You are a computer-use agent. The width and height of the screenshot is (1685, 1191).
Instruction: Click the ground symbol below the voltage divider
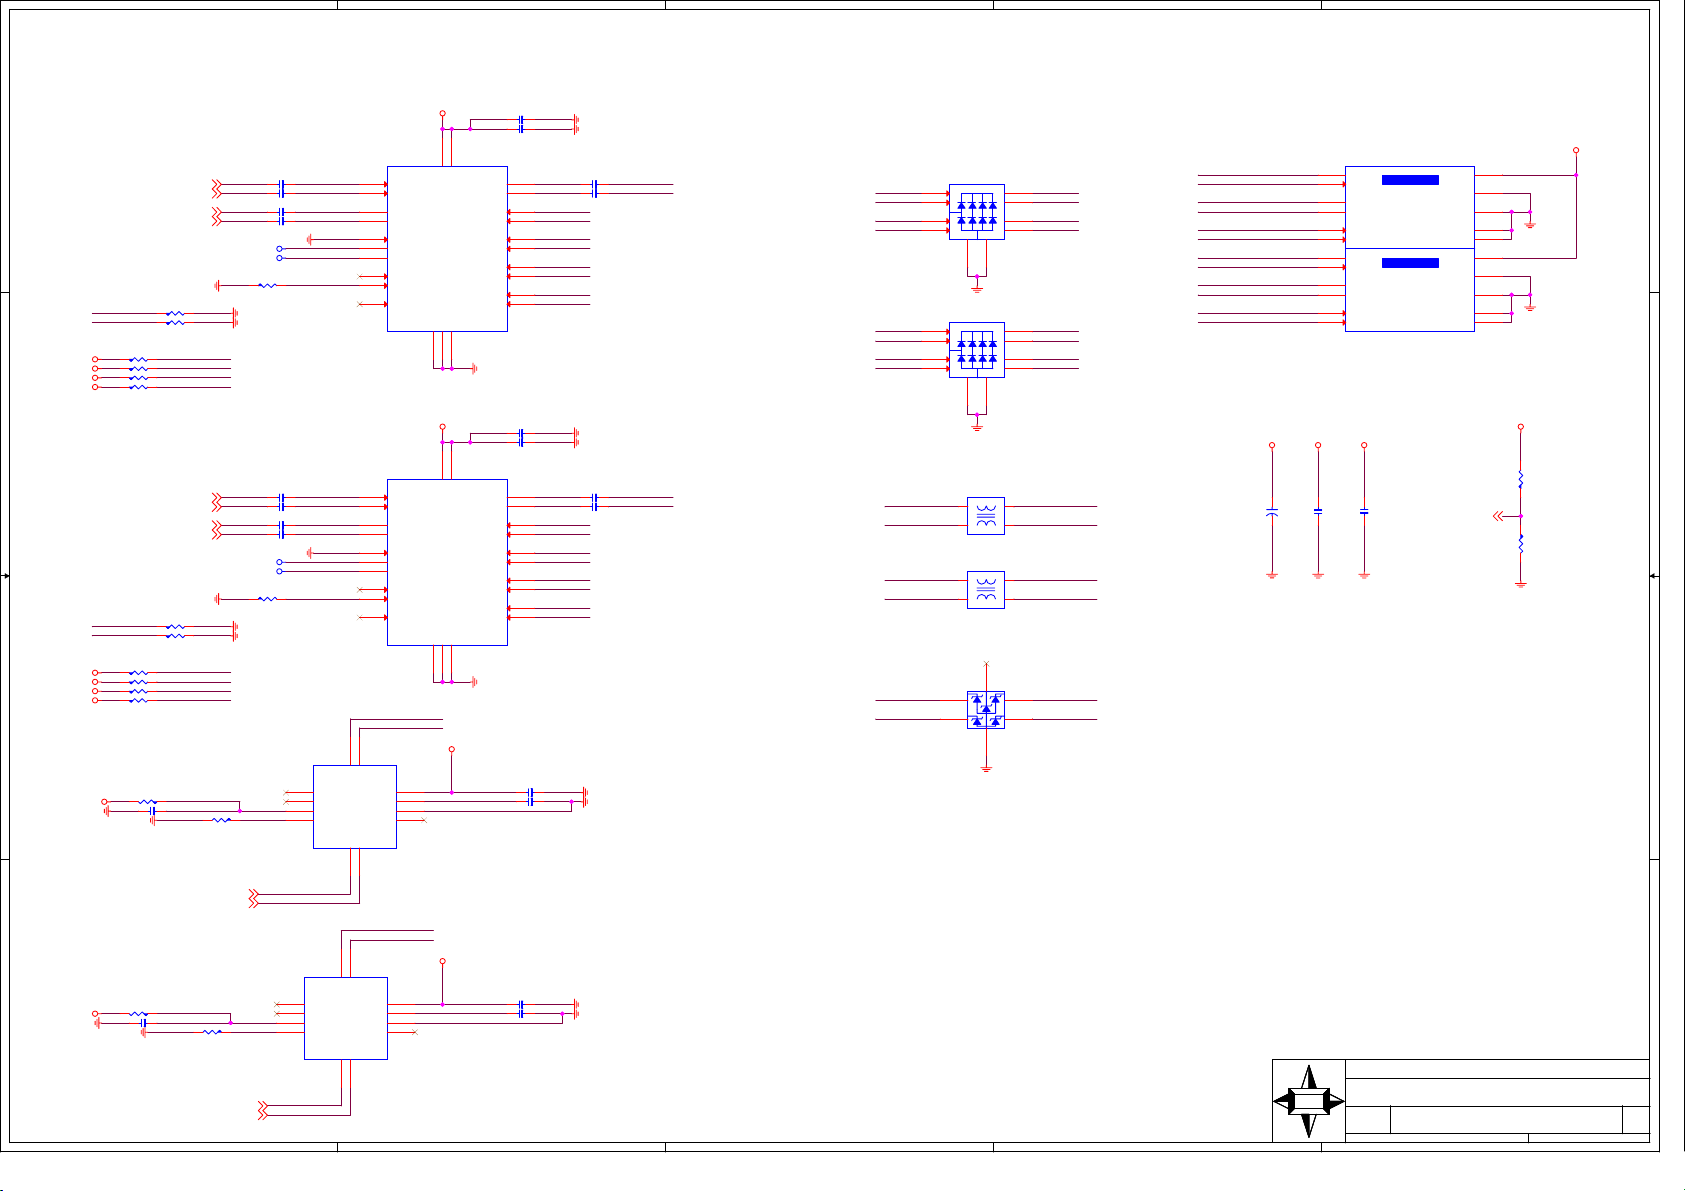coord(1521,584)
